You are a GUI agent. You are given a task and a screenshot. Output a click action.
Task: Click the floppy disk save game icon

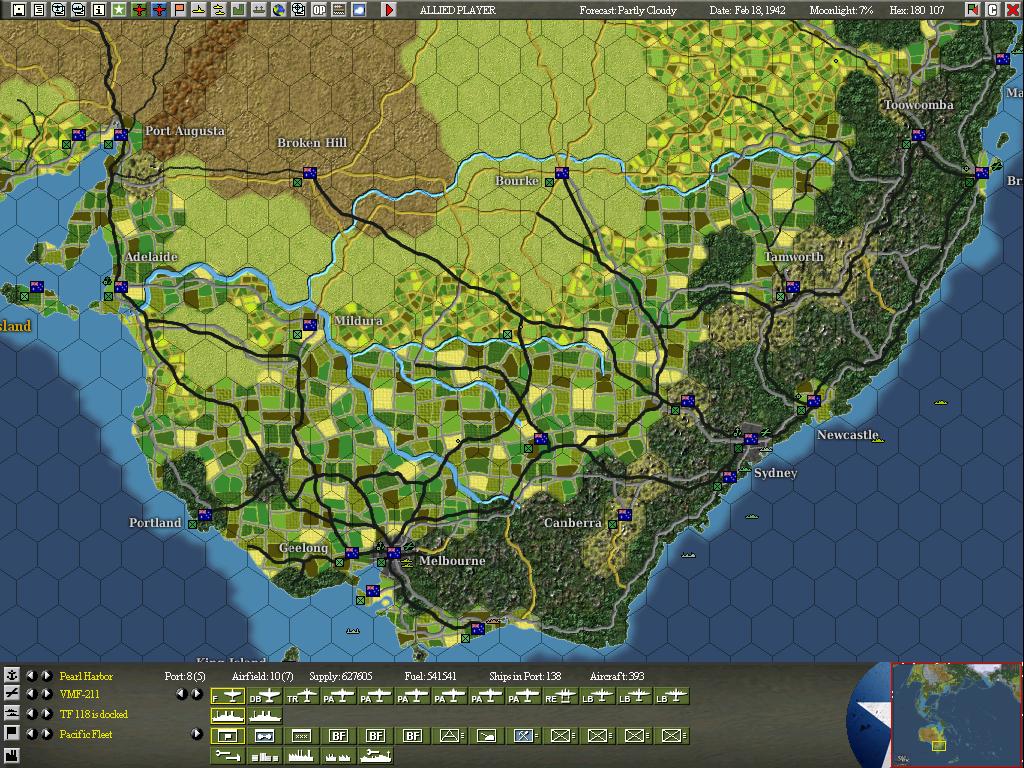pos(19,10)
